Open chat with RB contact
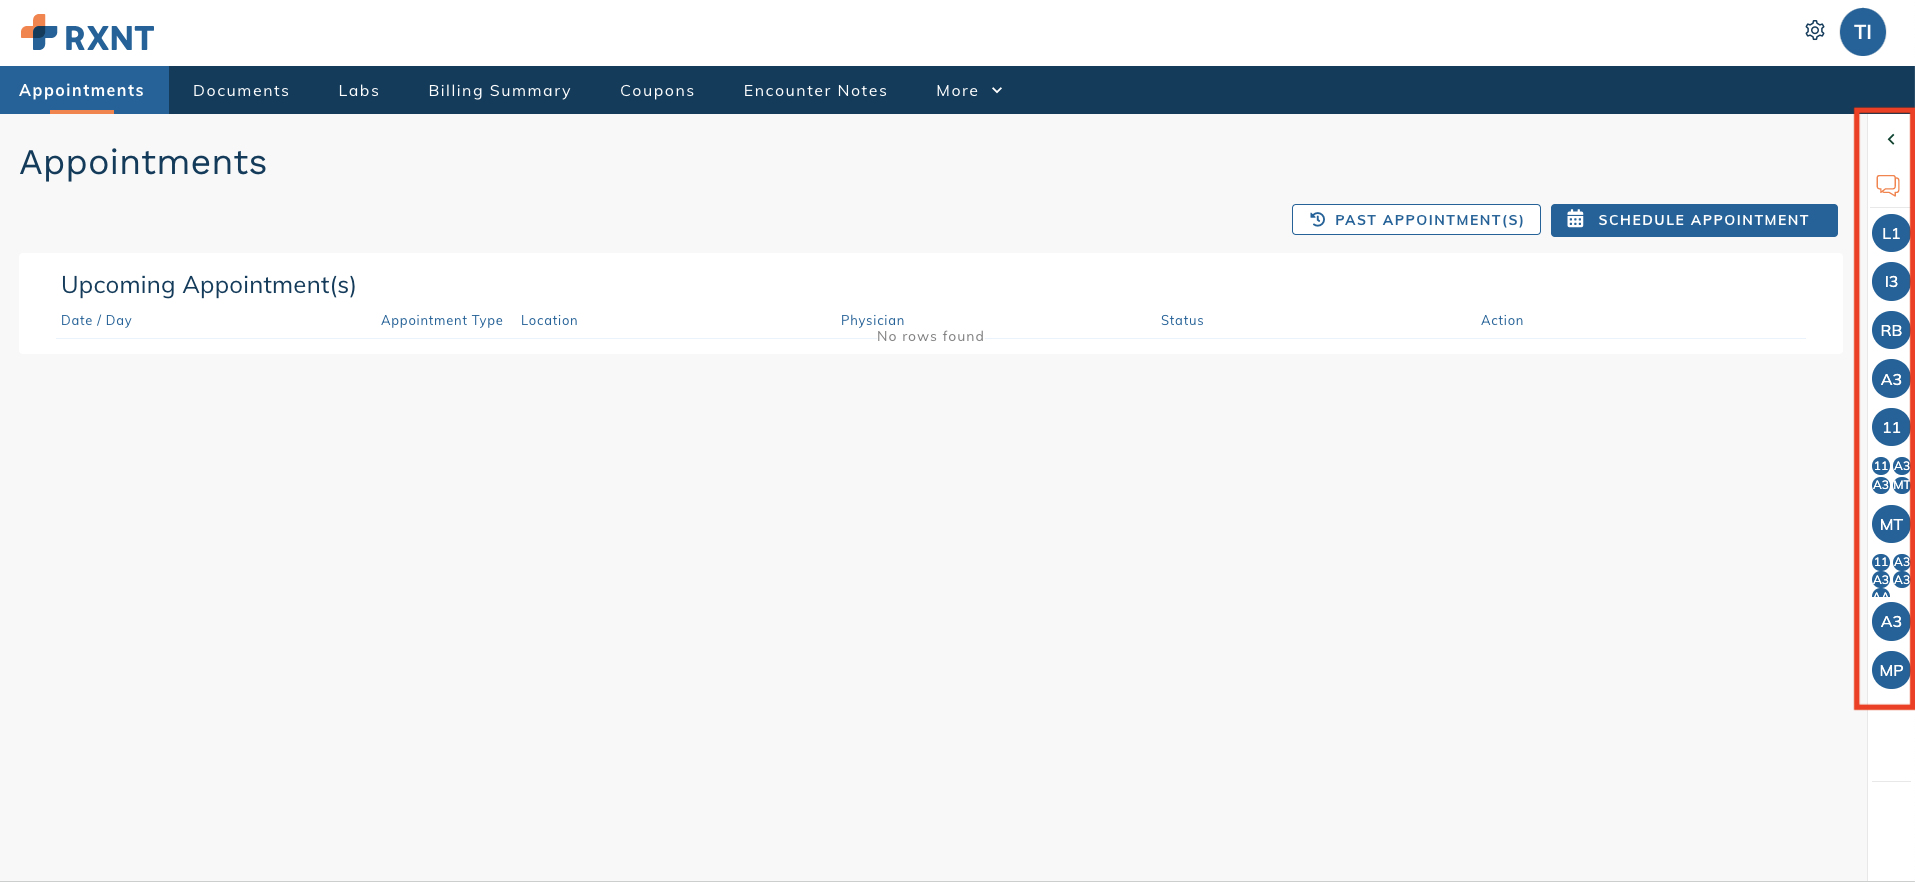The image size is (1915, 882). point(1891,330)
